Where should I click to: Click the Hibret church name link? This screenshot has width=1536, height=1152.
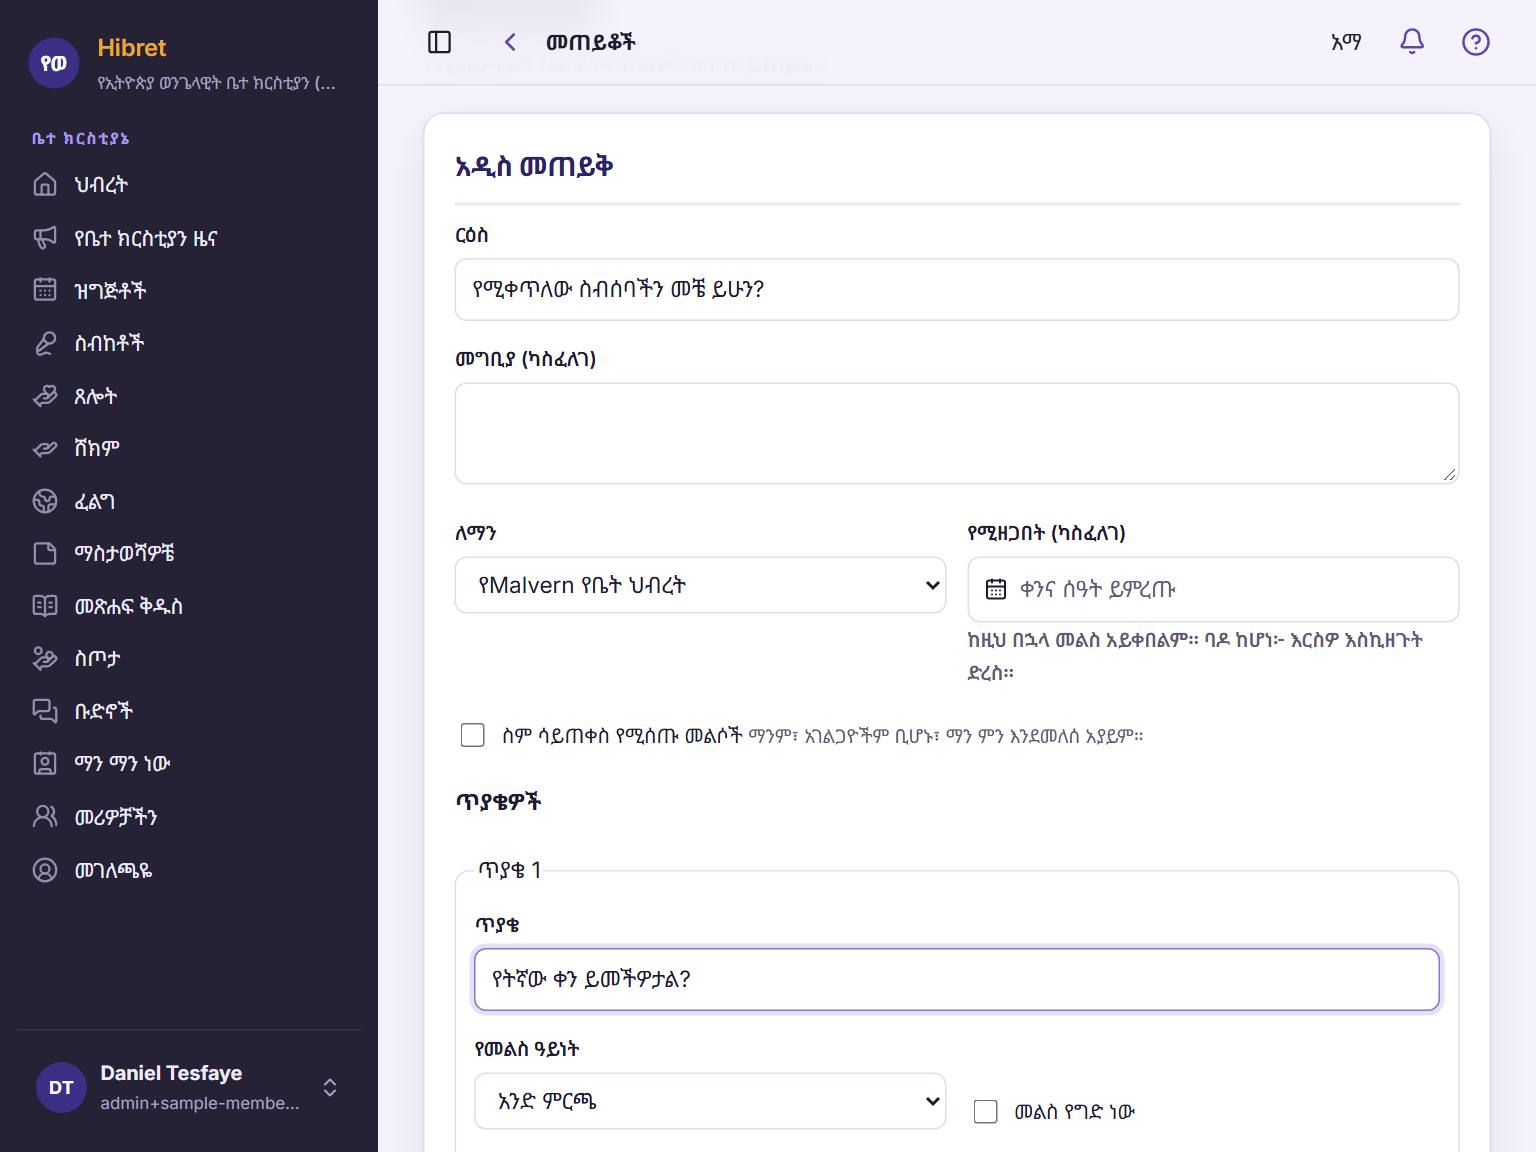[132, 48]
